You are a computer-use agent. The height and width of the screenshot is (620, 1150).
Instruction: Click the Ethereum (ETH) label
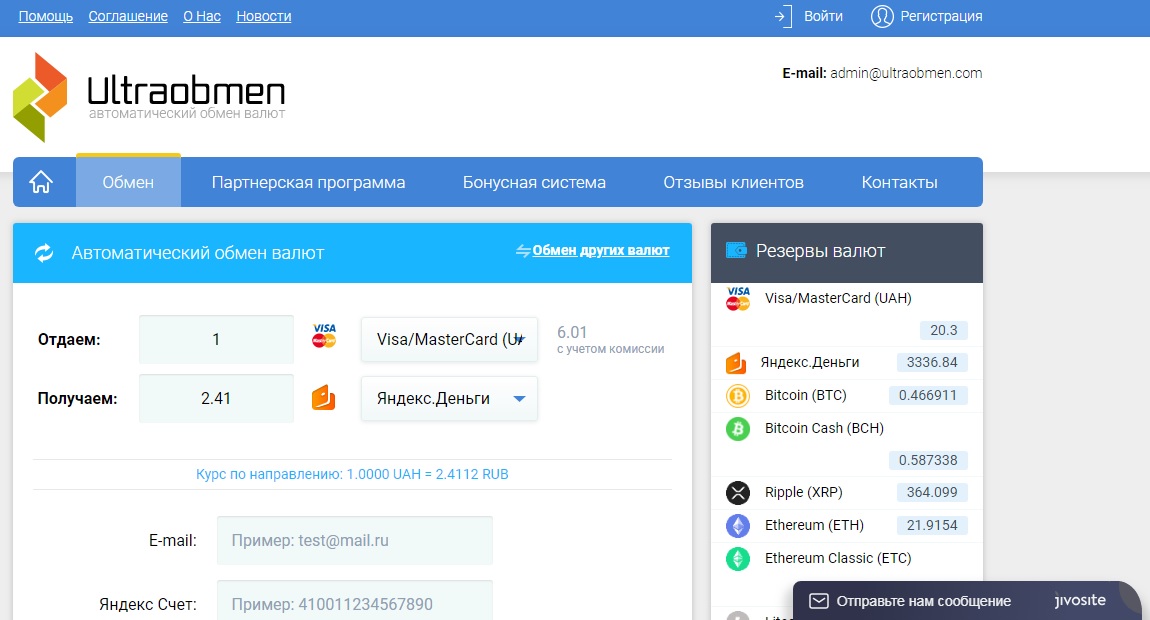click(x=814, y=525)
